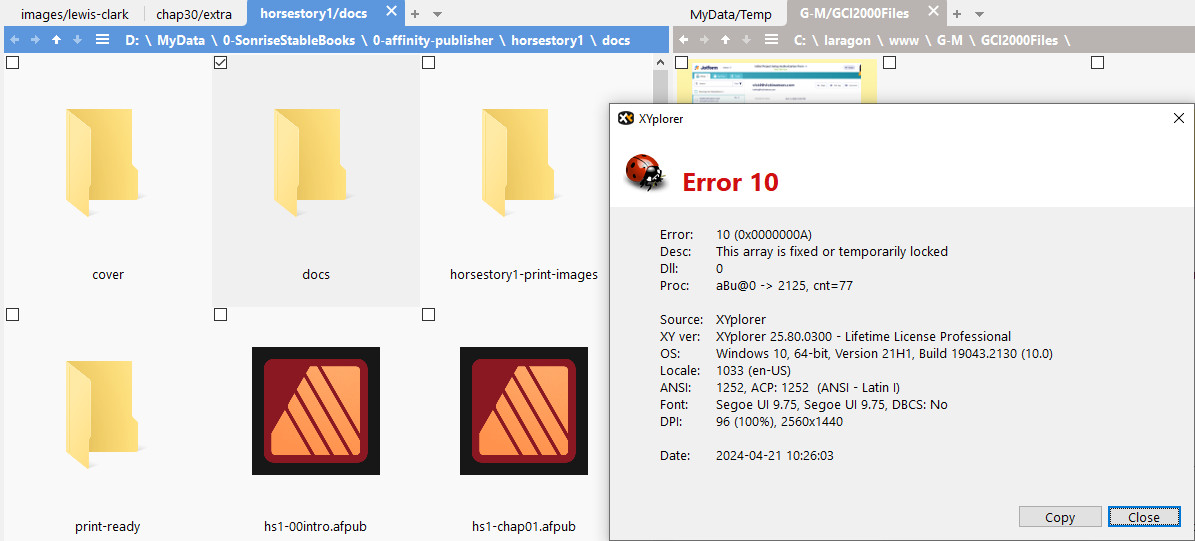Image resolution: width=1195 pixels, height=541 pixels.
Task: Click the XYplorer 25.80.0300 version line
Action: pyautogui.click(x=863, y=336)
